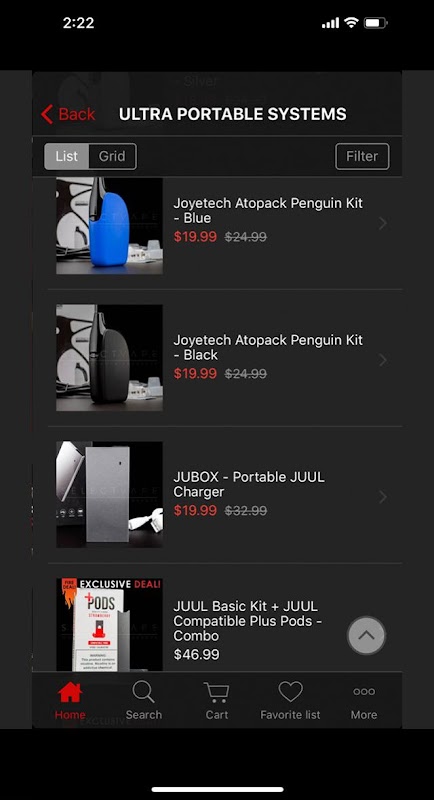434x800 pixels.
Task: Open the black Penguin Kit thumbnail
Action: [110, 358]
